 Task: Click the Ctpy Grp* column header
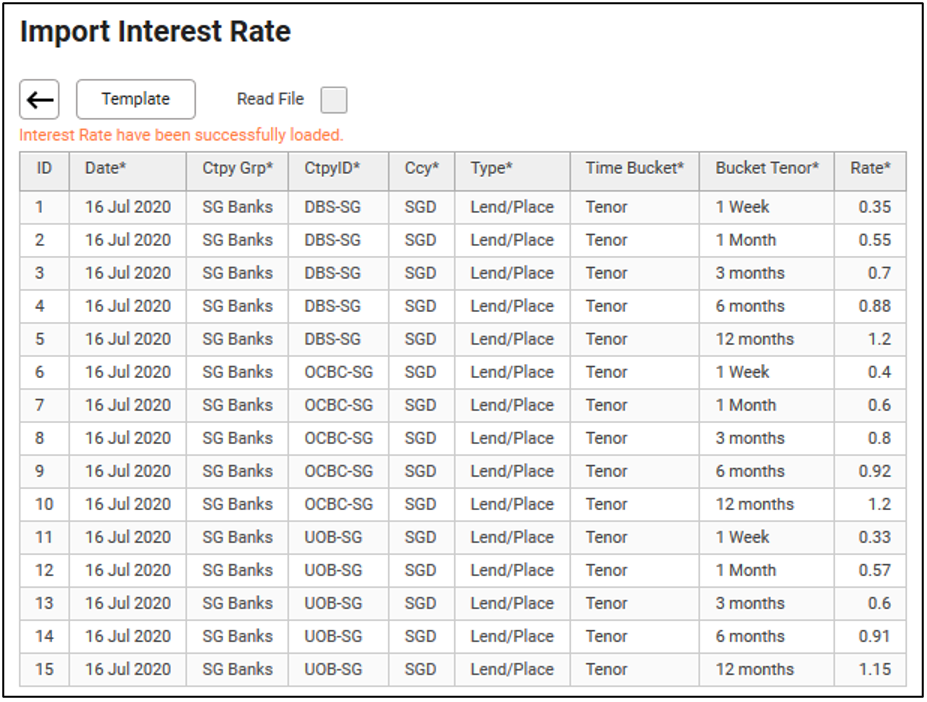[237, 169]
